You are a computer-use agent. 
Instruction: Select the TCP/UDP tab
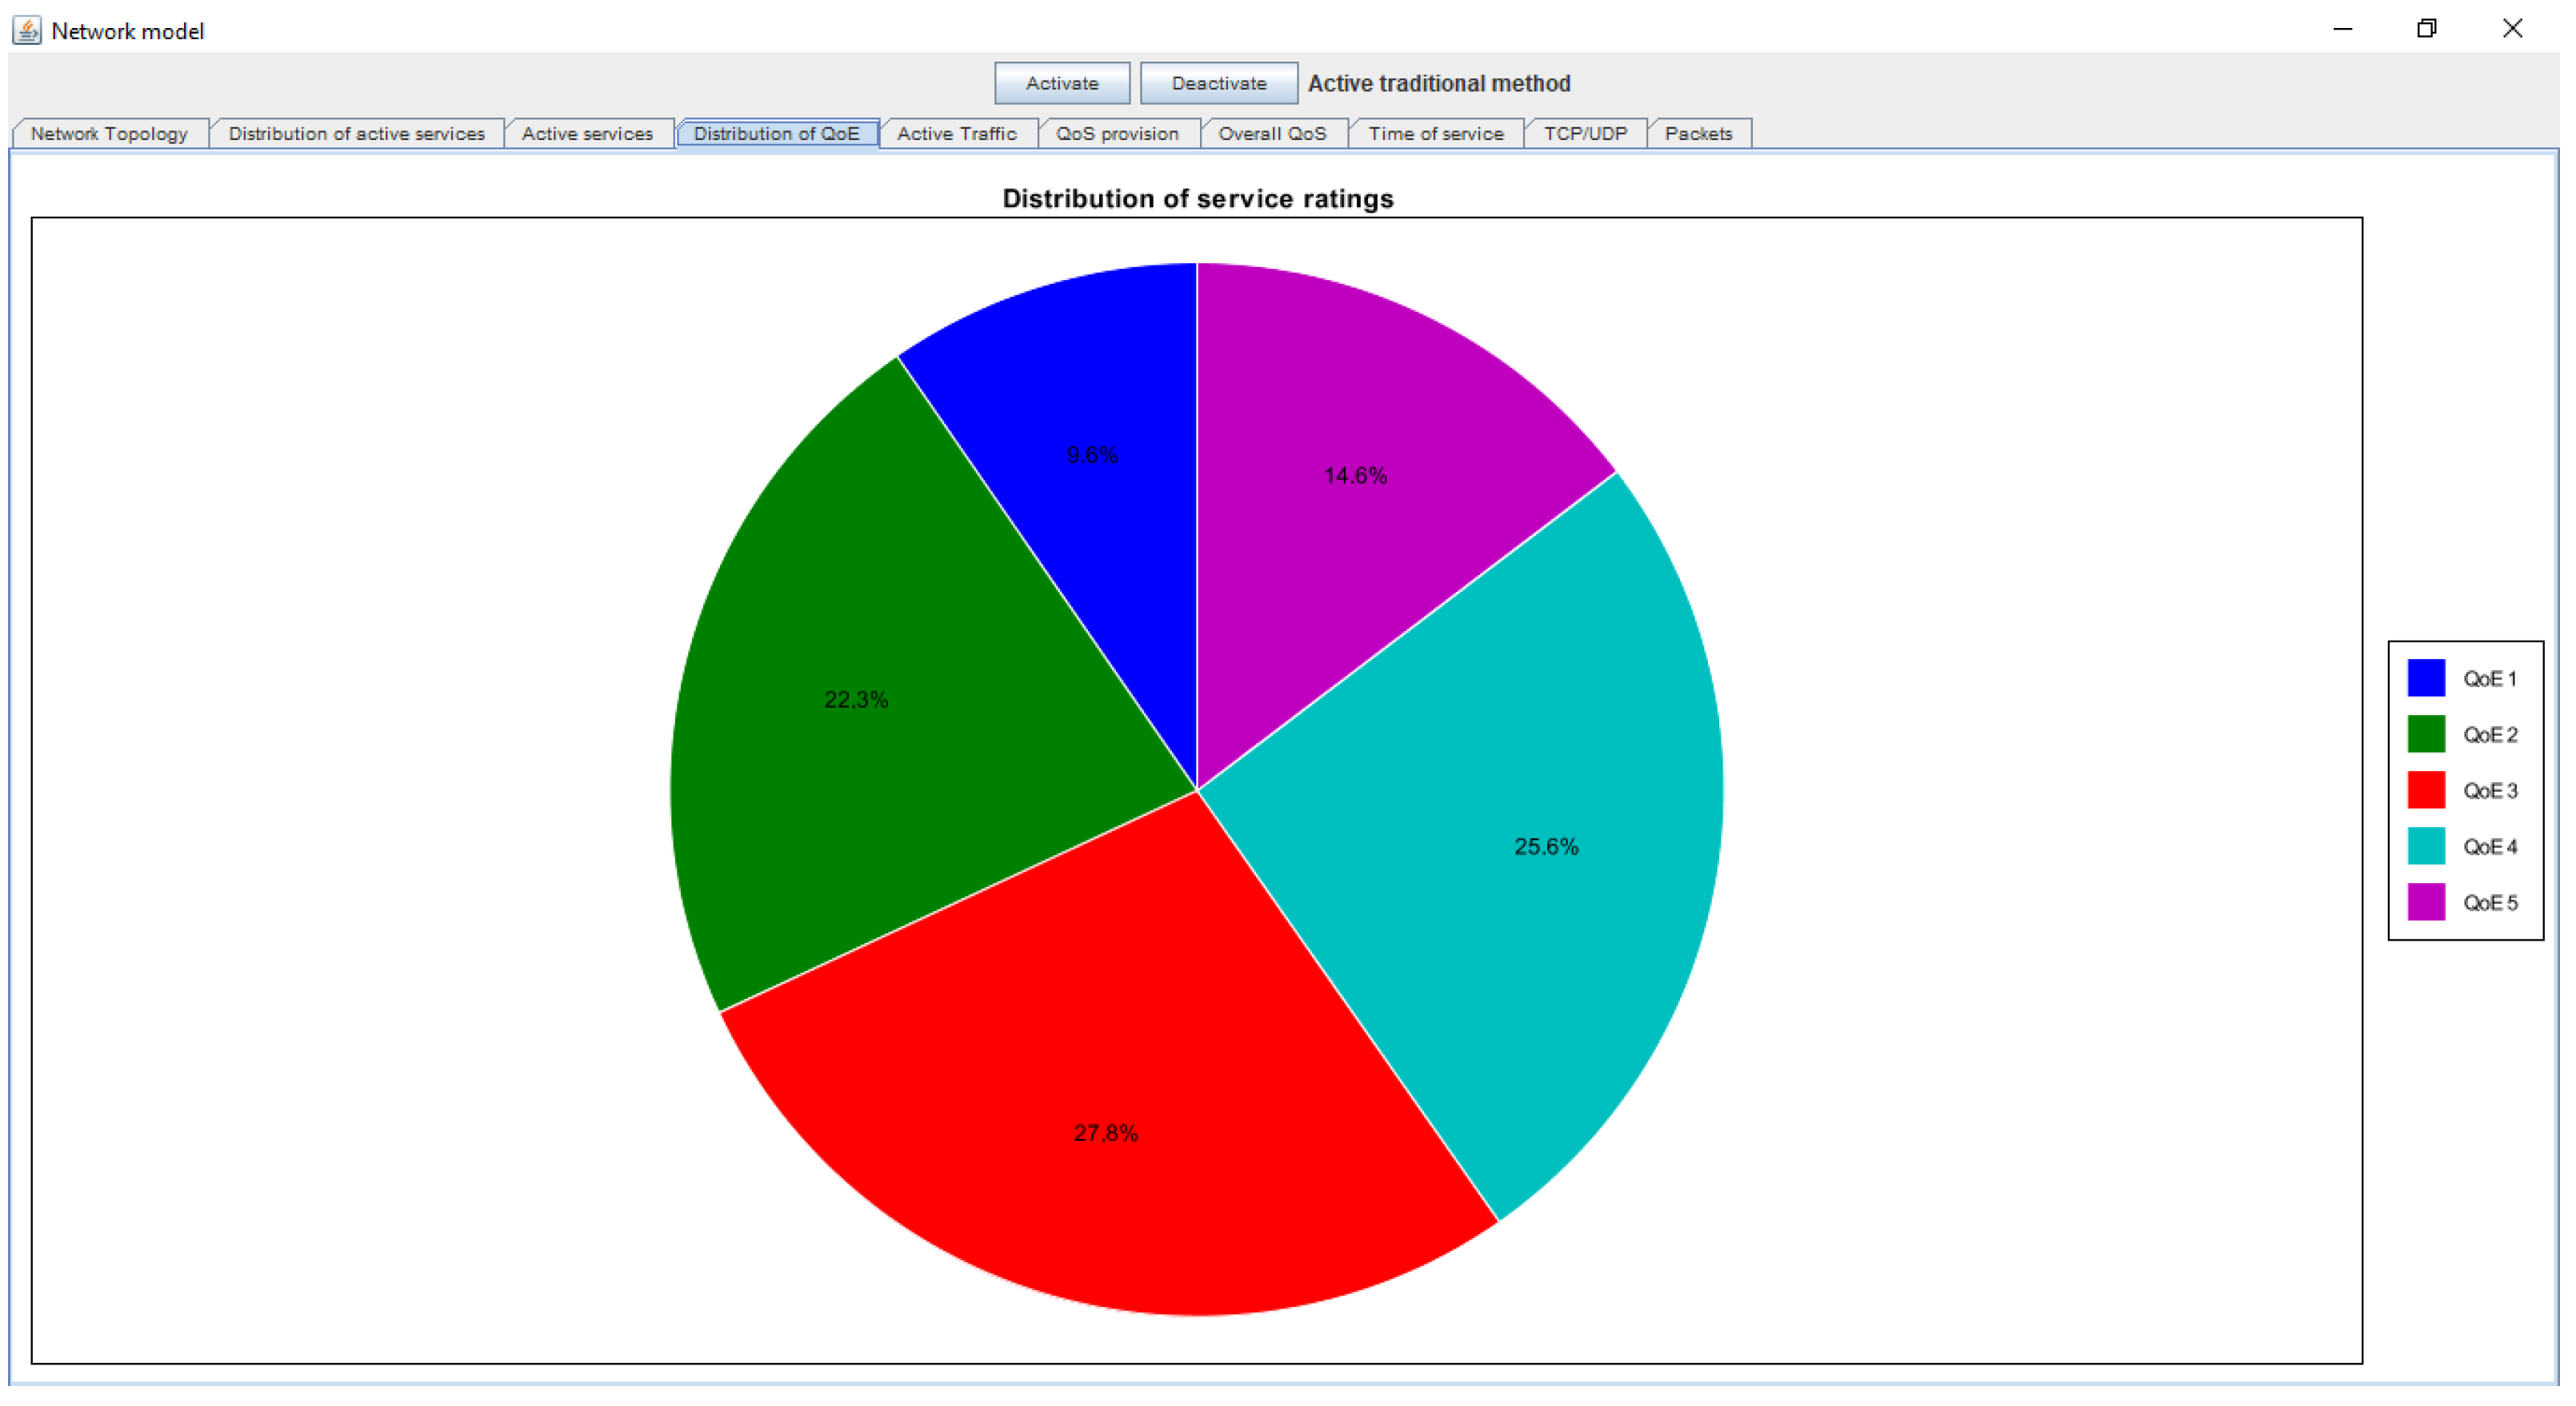[x=1585, y=134]
